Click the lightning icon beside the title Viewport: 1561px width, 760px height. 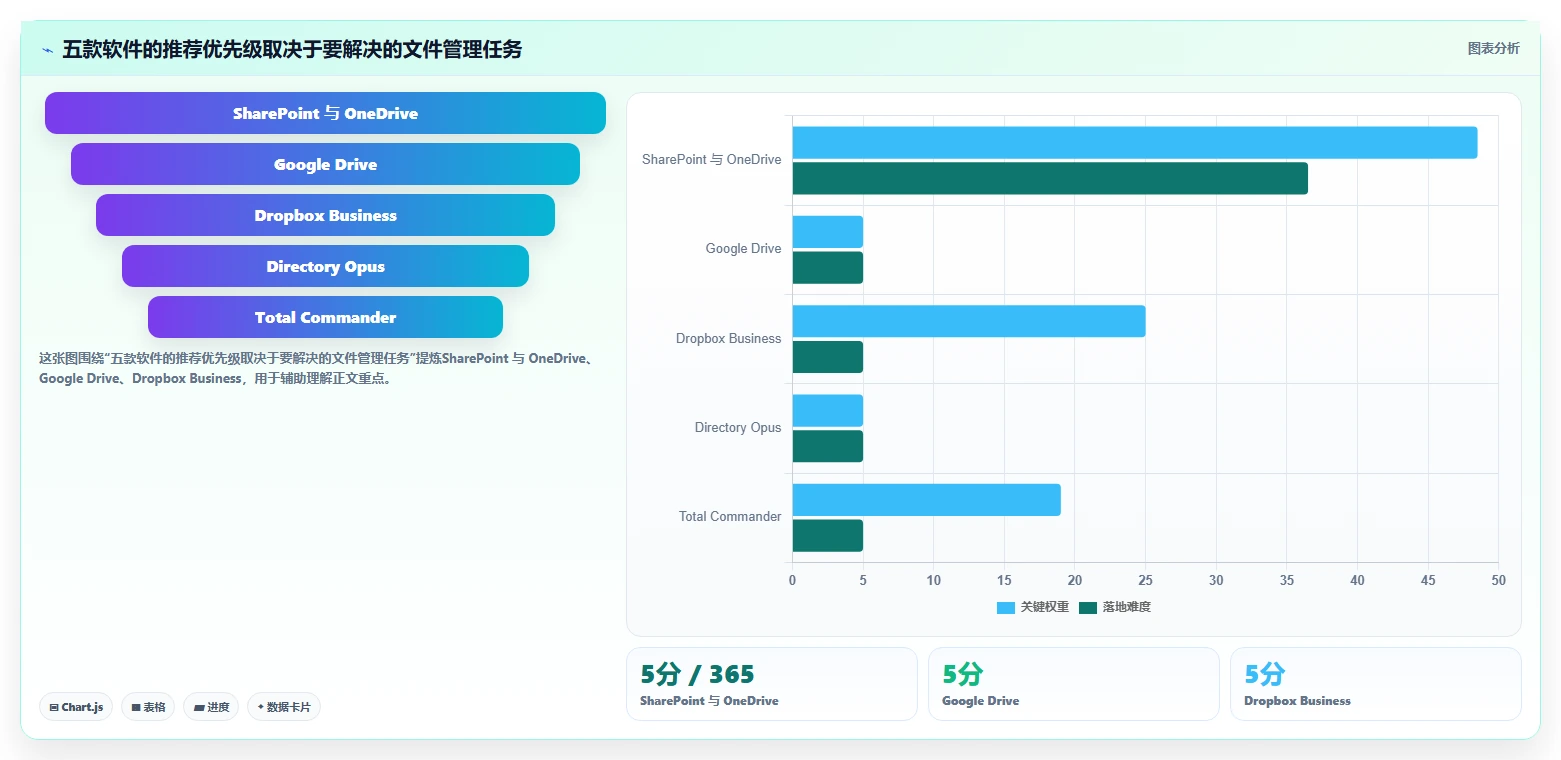tap(47, 50)
